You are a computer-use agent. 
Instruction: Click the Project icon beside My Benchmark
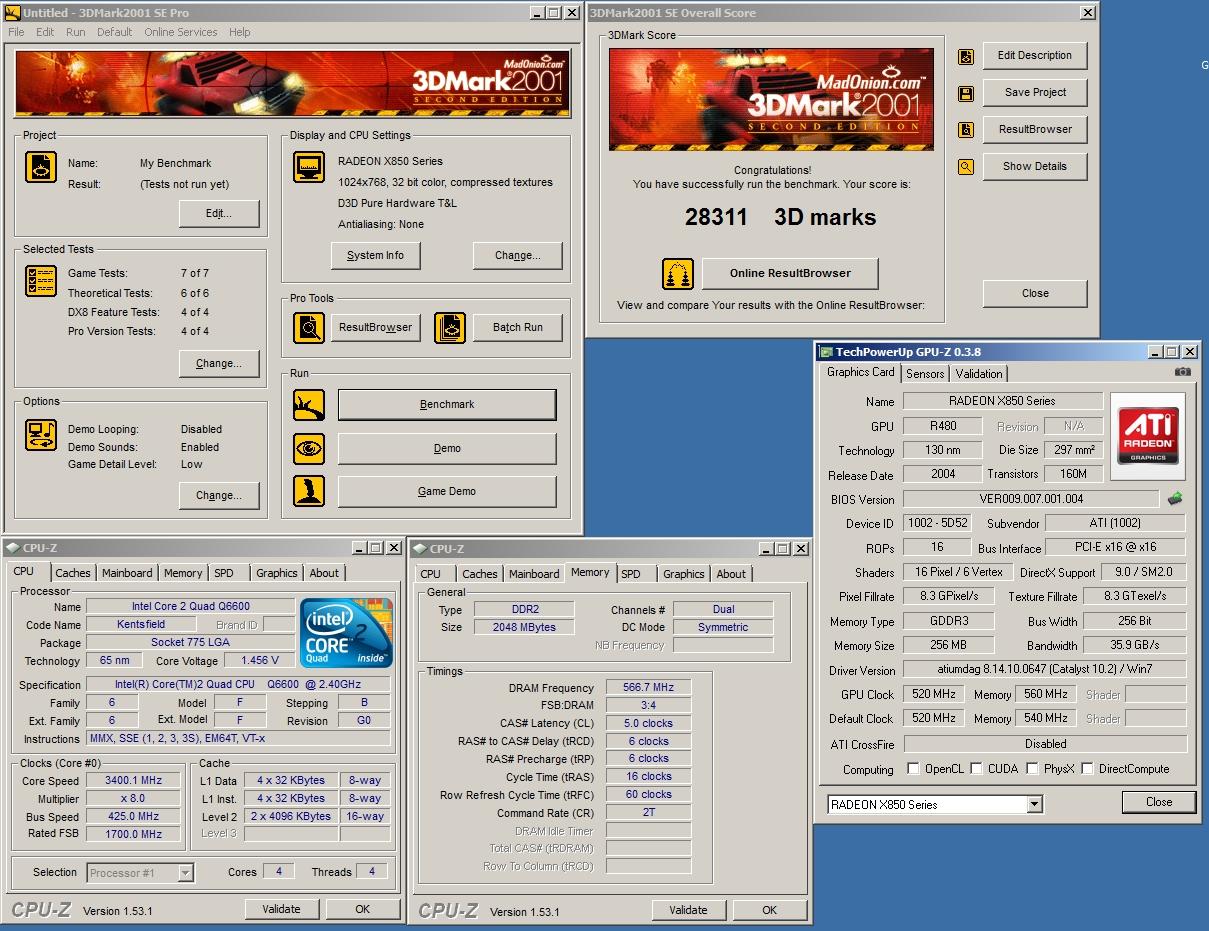[x=41, y=167]
